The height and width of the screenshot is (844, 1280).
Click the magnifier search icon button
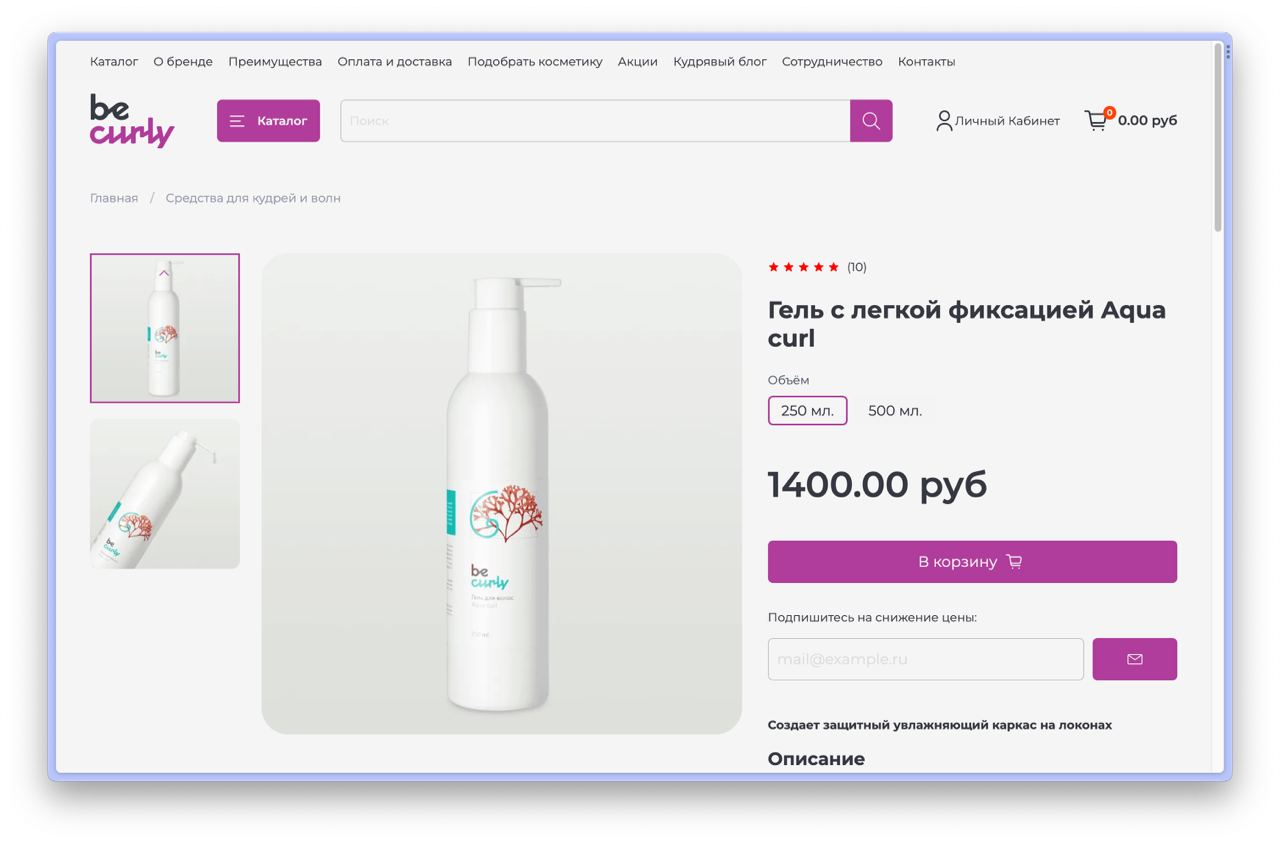pos(871,121)
